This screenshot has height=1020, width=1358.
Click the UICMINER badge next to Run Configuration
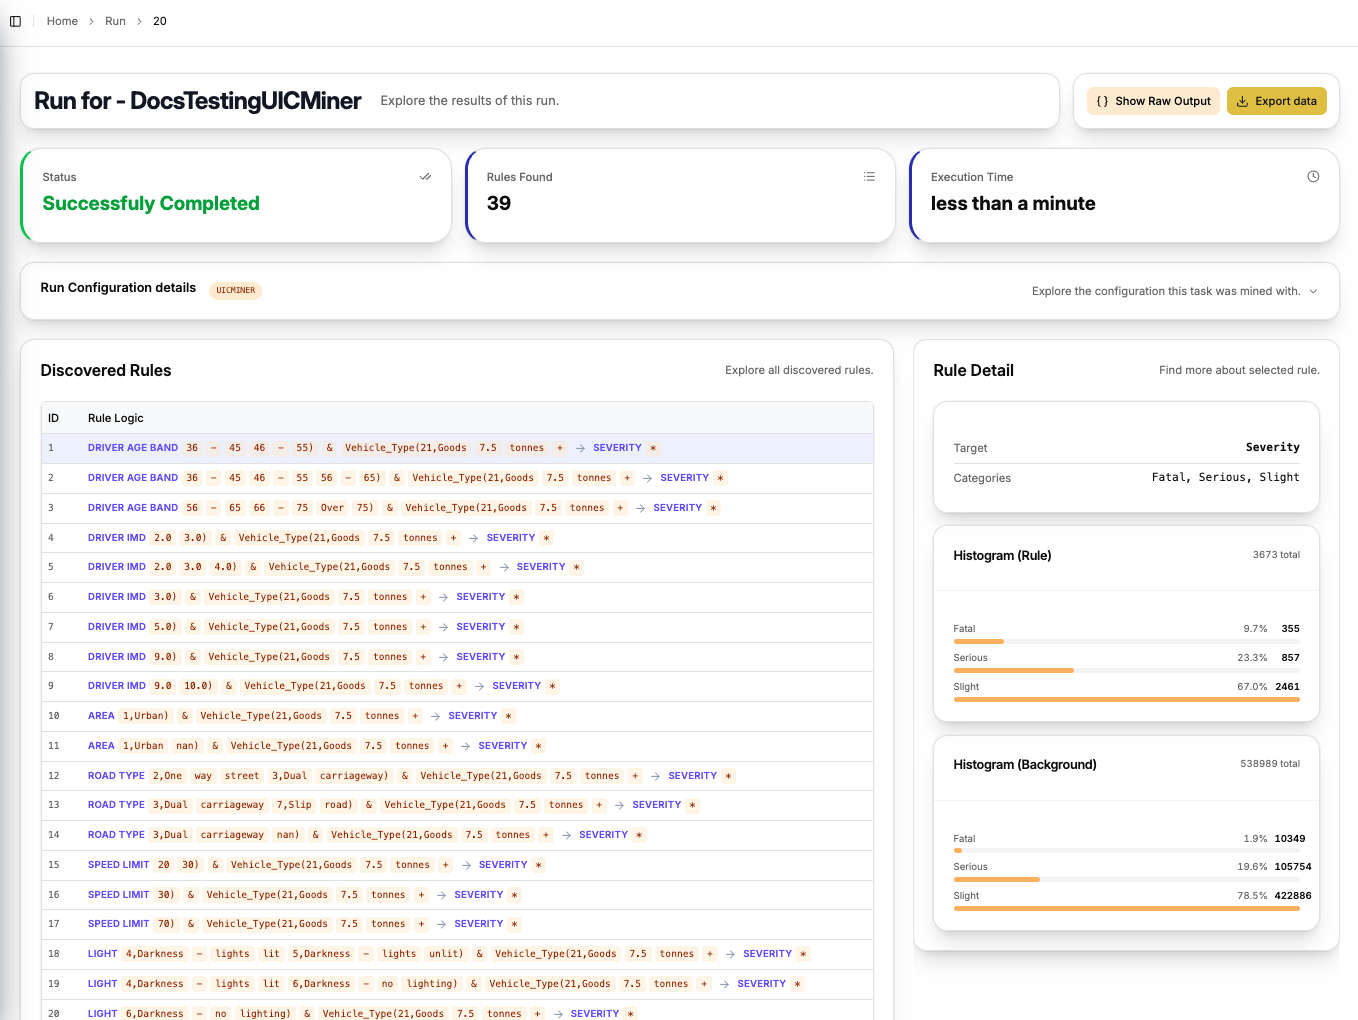pyautogui.click(x=235, y=290)
